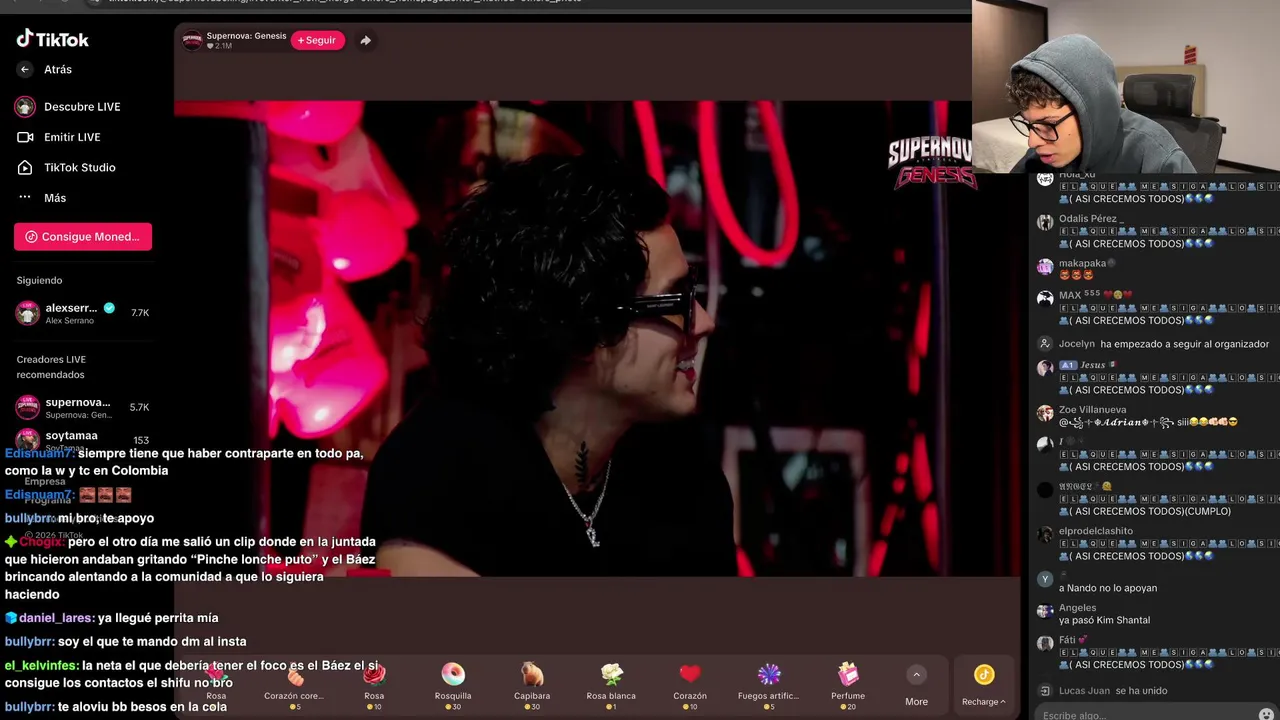Click the Supernova: Genesis host avatar
Screen dimensions: 1280x720
pos(192,40)
